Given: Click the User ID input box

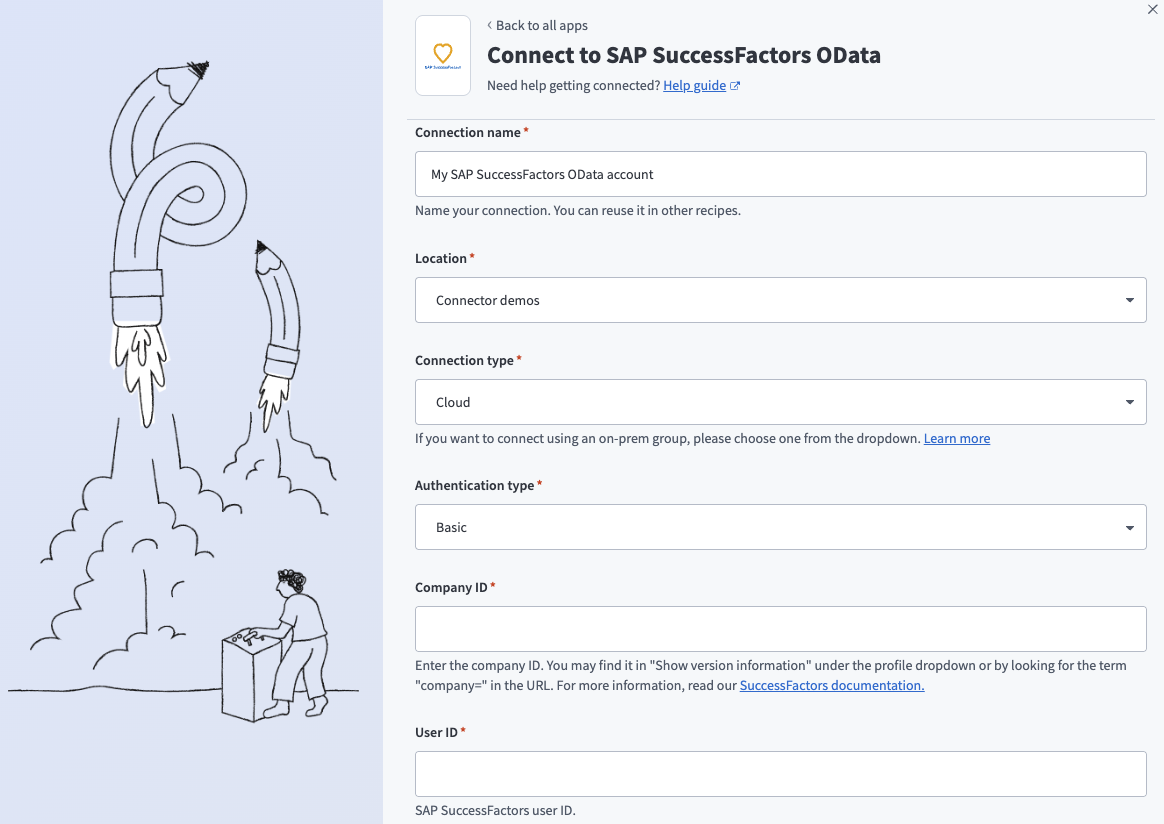Looking at the screenshot, I should [x=780, y=773].
